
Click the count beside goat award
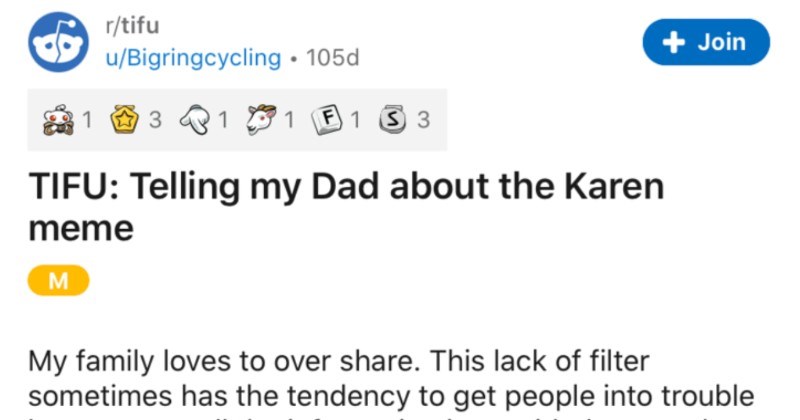click(288, 120)
